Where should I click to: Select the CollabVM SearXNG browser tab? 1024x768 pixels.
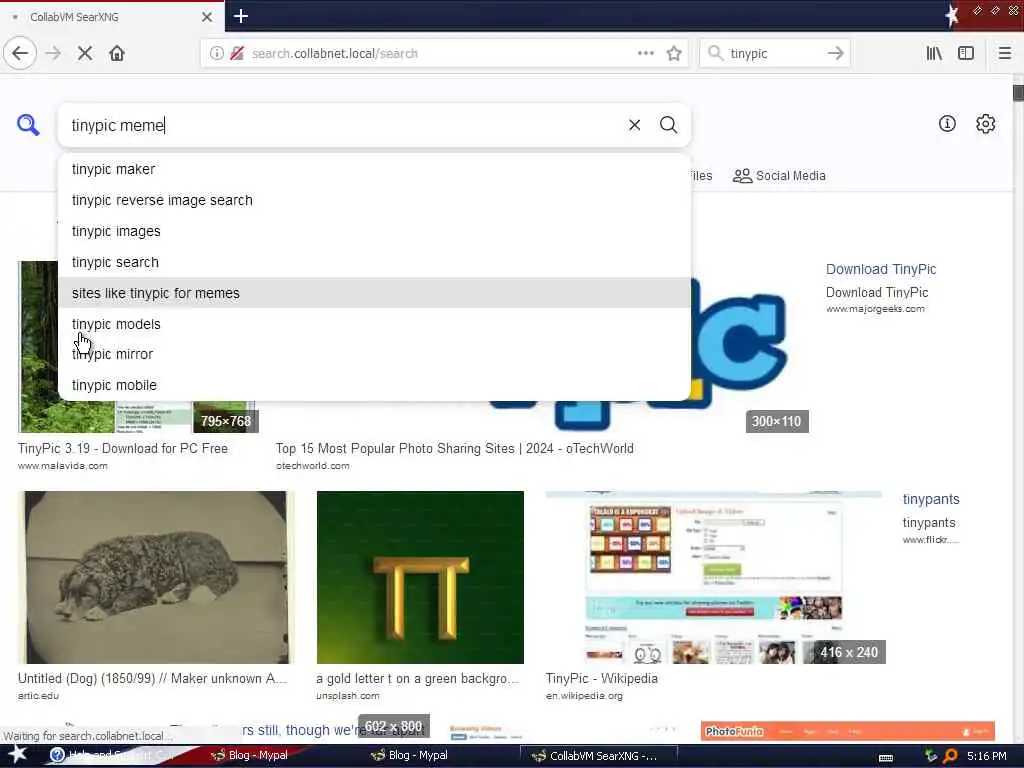(112, 17)
